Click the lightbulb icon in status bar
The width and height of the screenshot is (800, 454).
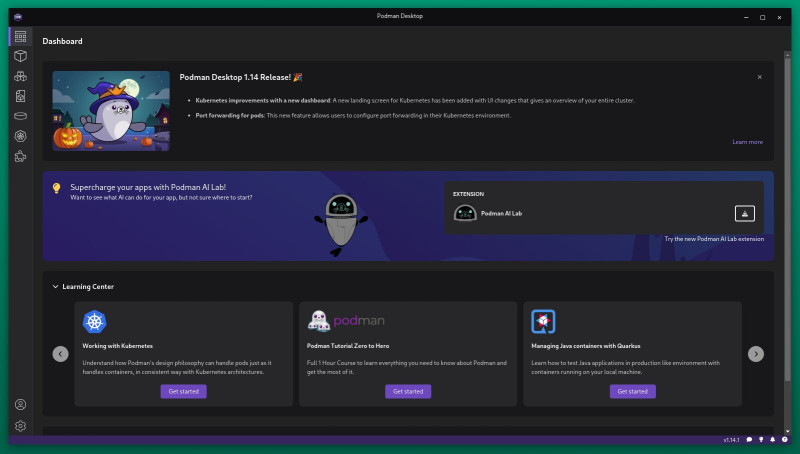click(x=761, y=439)
